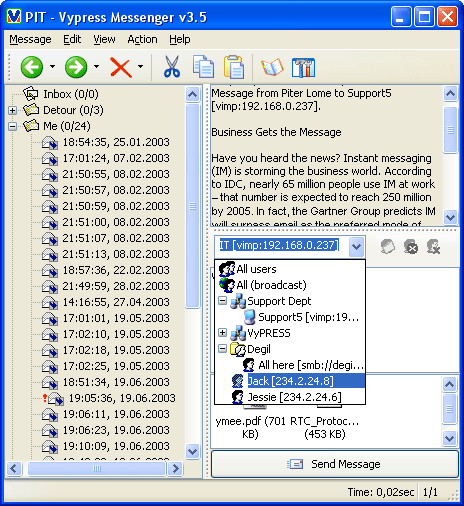The width and height of the screenshot is (464, 506).
Task: Click the copy documents icon
Action: pyautogui.click(x=203, y=67)
